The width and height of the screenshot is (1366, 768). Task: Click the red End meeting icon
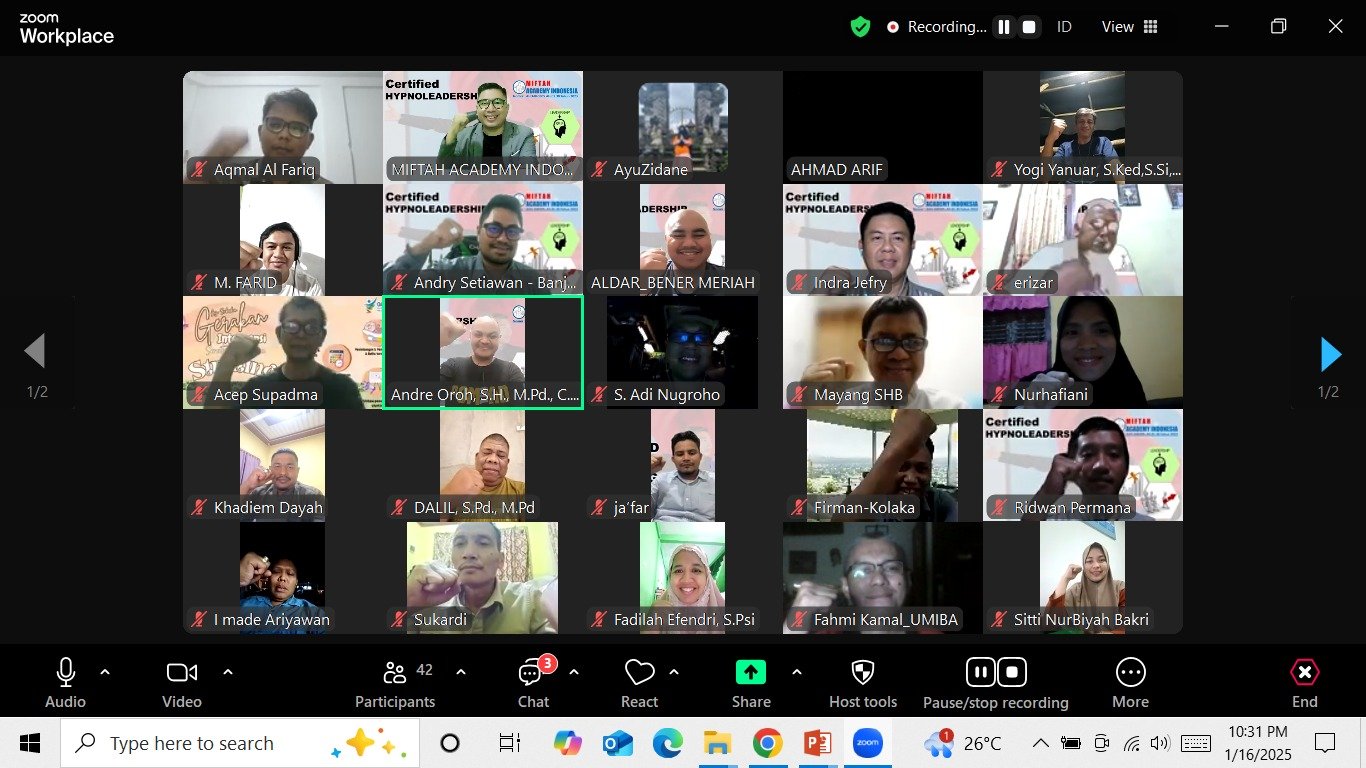[1304, 672]
